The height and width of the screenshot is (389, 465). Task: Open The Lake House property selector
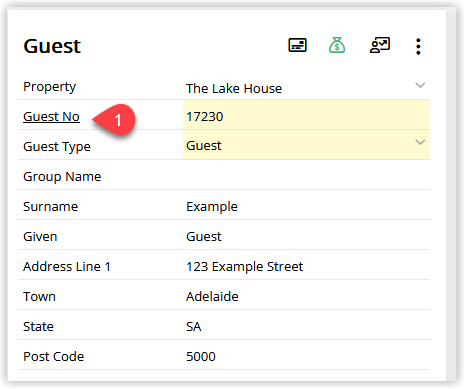coord(306,88)
